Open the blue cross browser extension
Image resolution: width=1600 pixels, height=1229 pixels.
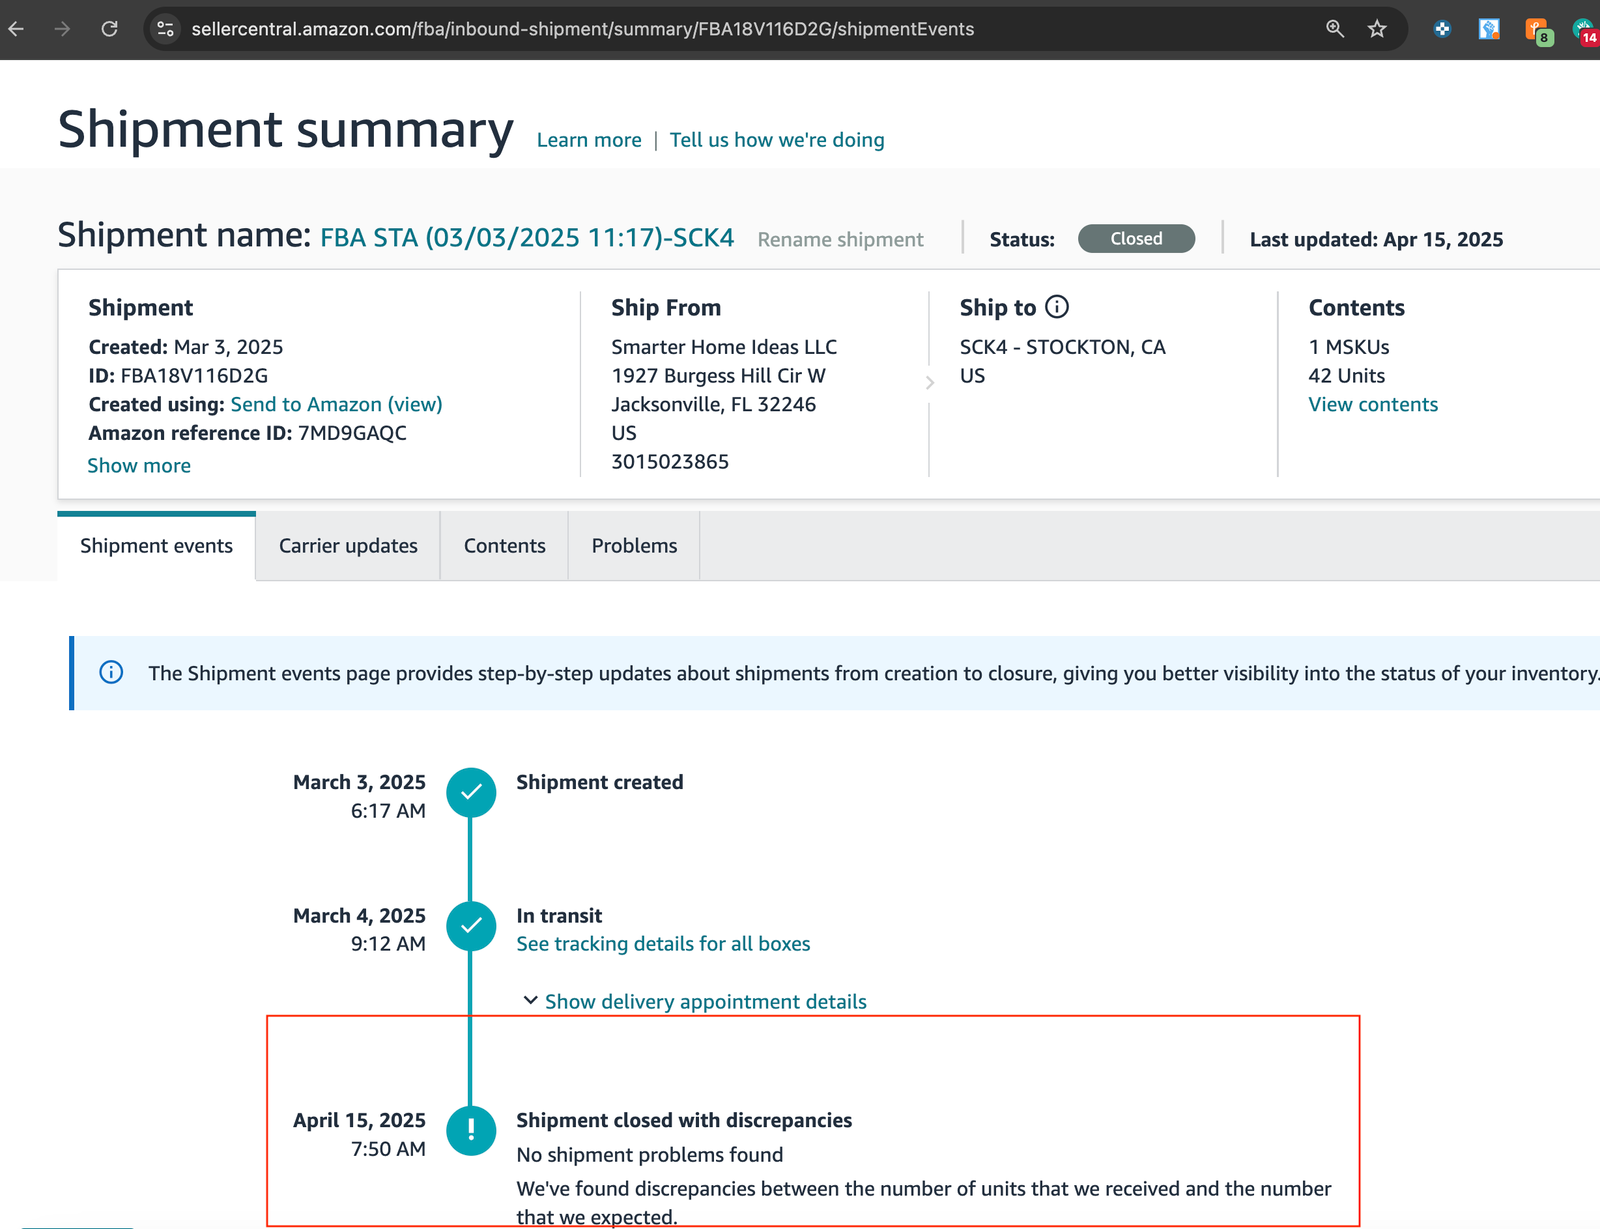coord(1442,29)
